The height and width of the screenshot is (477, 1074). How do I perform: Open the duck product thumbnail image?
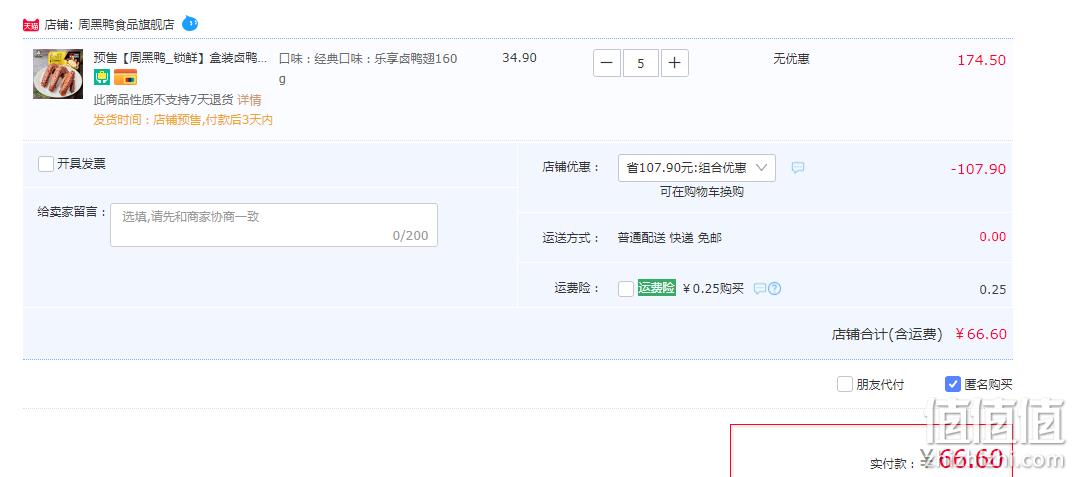pos(58,74)
